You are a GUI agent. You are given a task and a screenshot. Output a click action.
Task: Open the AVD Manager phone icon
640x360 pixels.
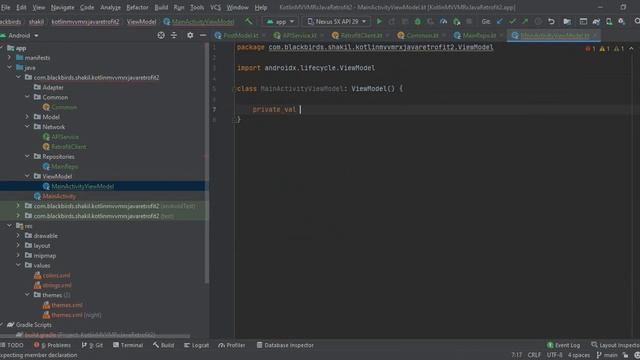coord(609,21)
